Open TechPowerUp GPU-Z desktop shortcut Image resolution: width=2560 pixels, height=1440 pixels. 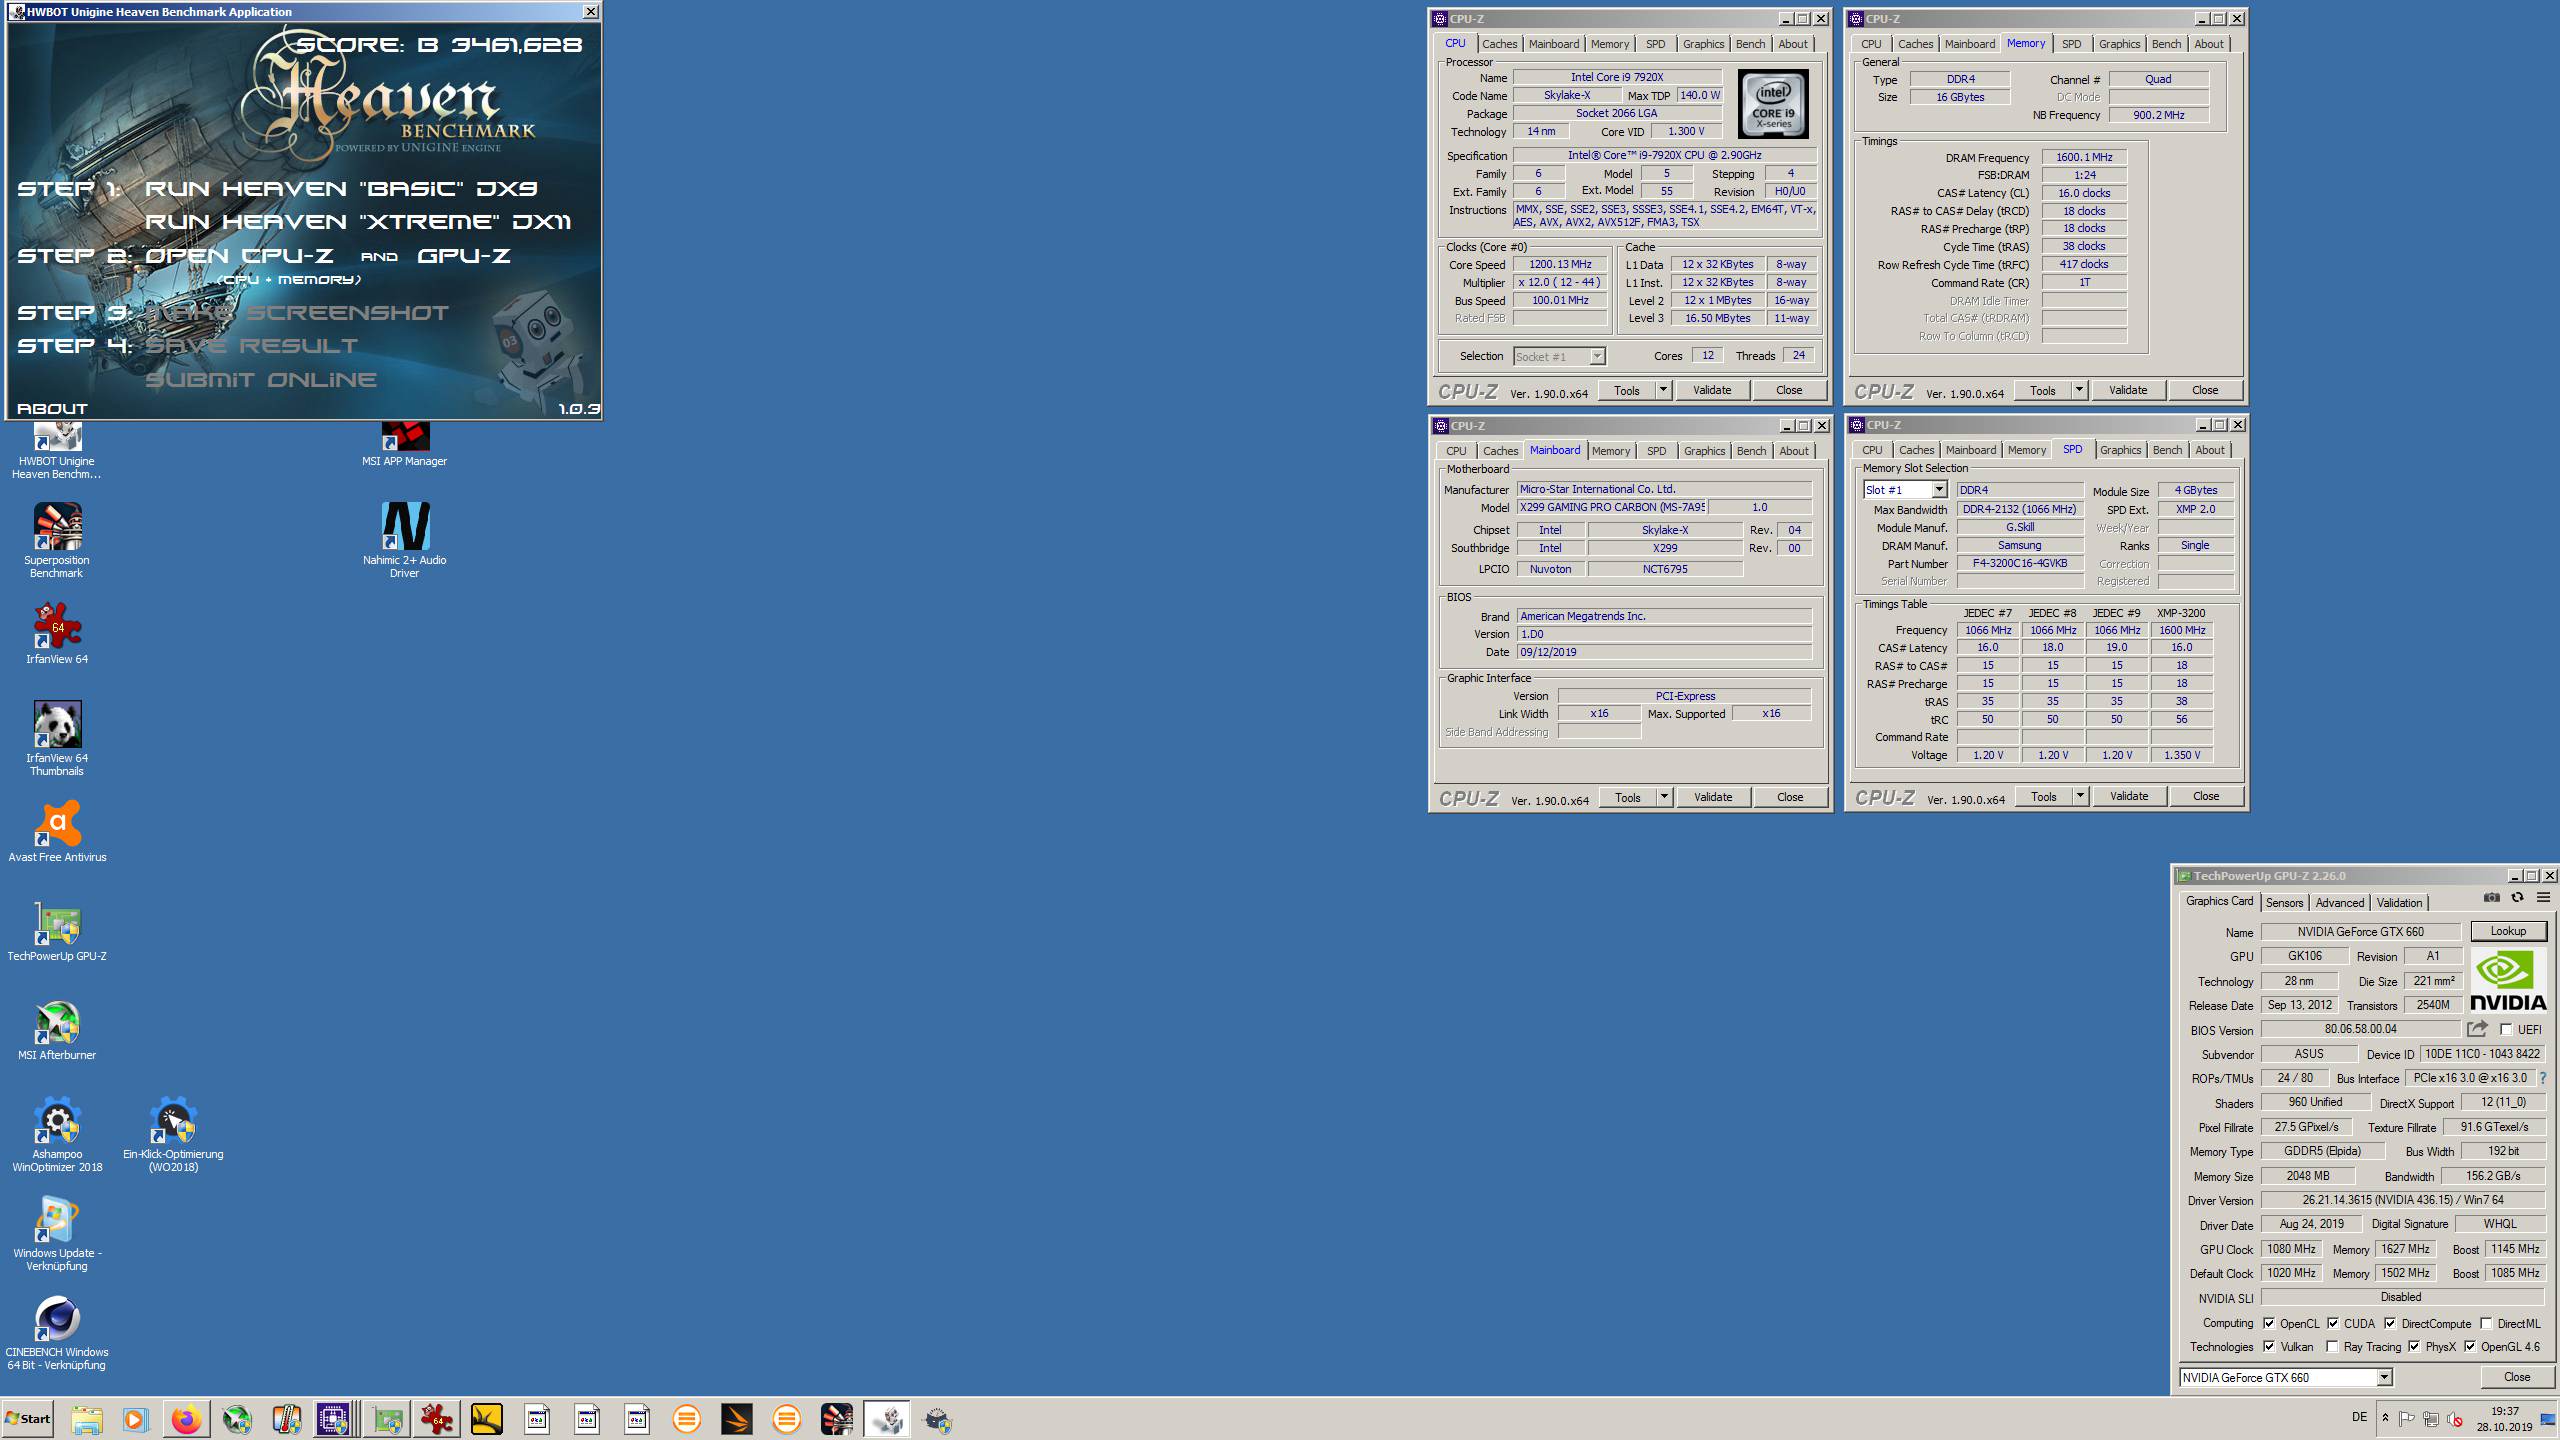(x=57, y=930)
